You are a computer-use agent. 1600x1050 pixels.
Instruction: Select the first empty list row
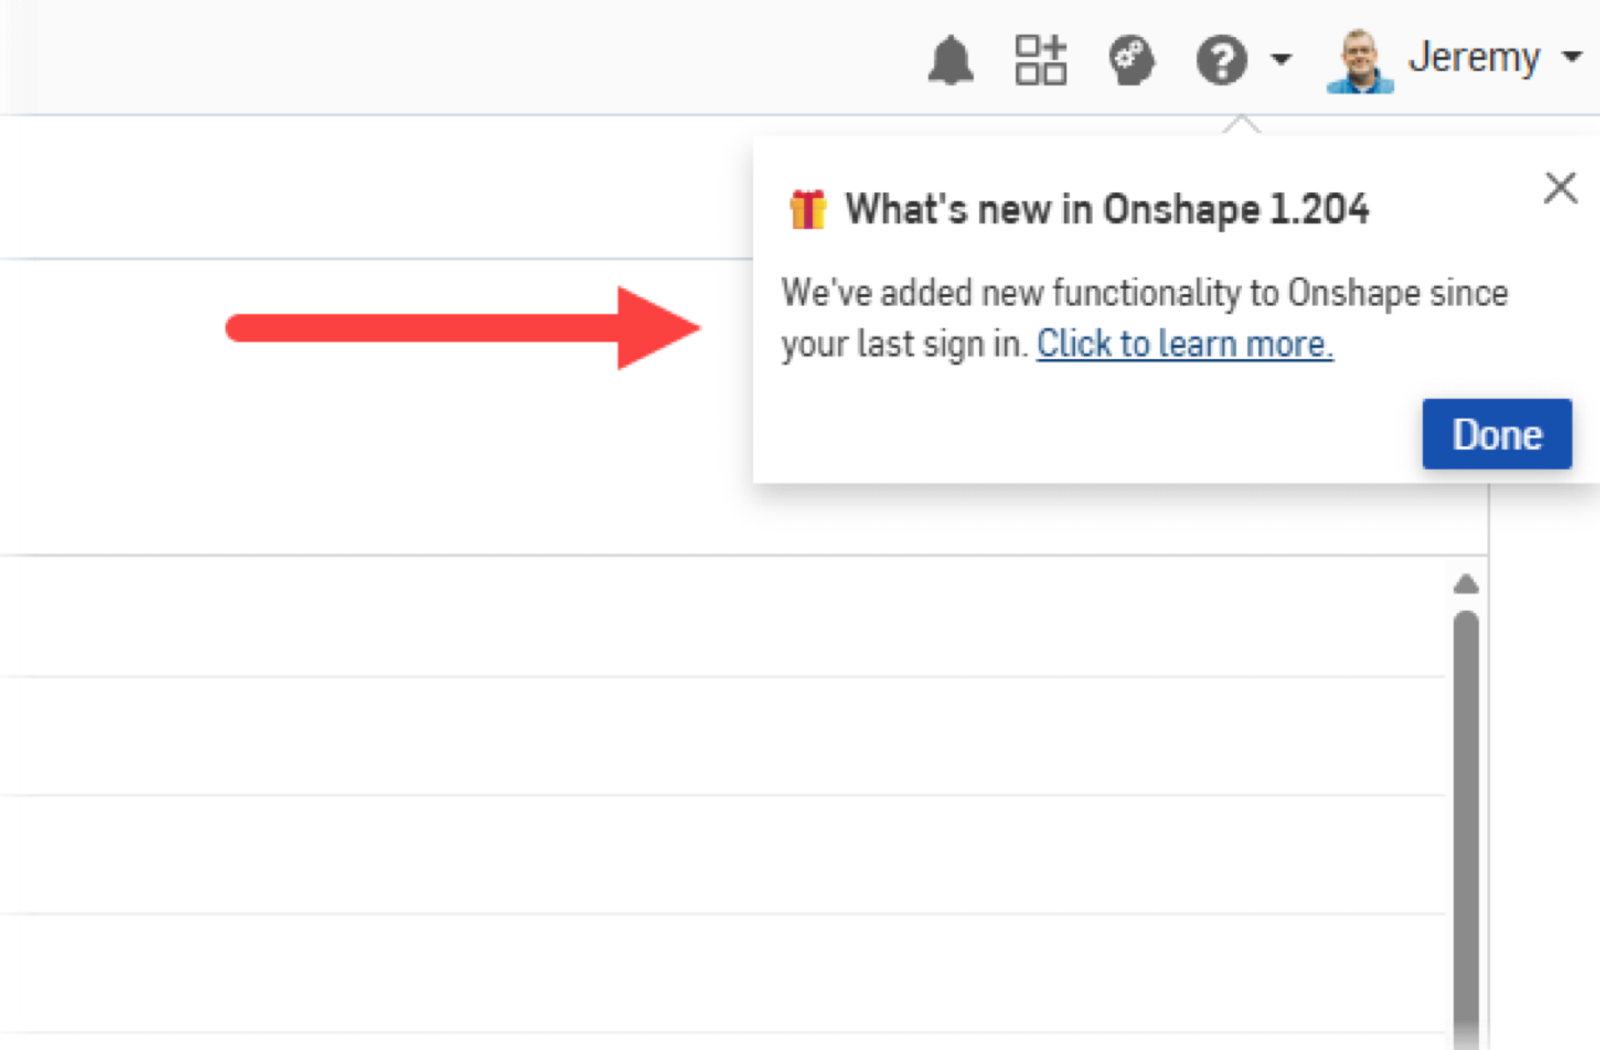(720, 616)
